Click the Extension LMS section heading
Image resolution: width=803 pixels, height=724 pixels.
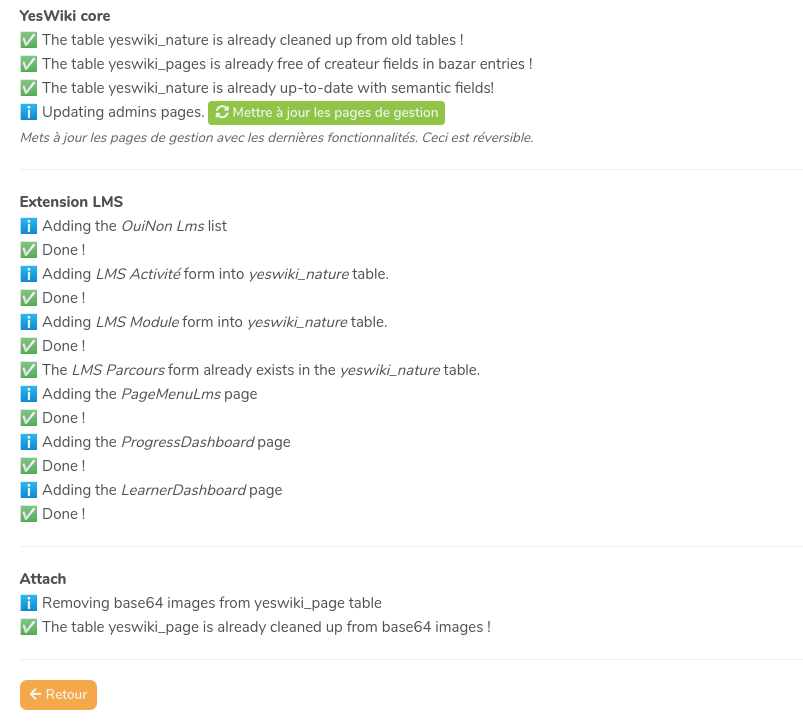pyautogui.click(x=71, y=202)
